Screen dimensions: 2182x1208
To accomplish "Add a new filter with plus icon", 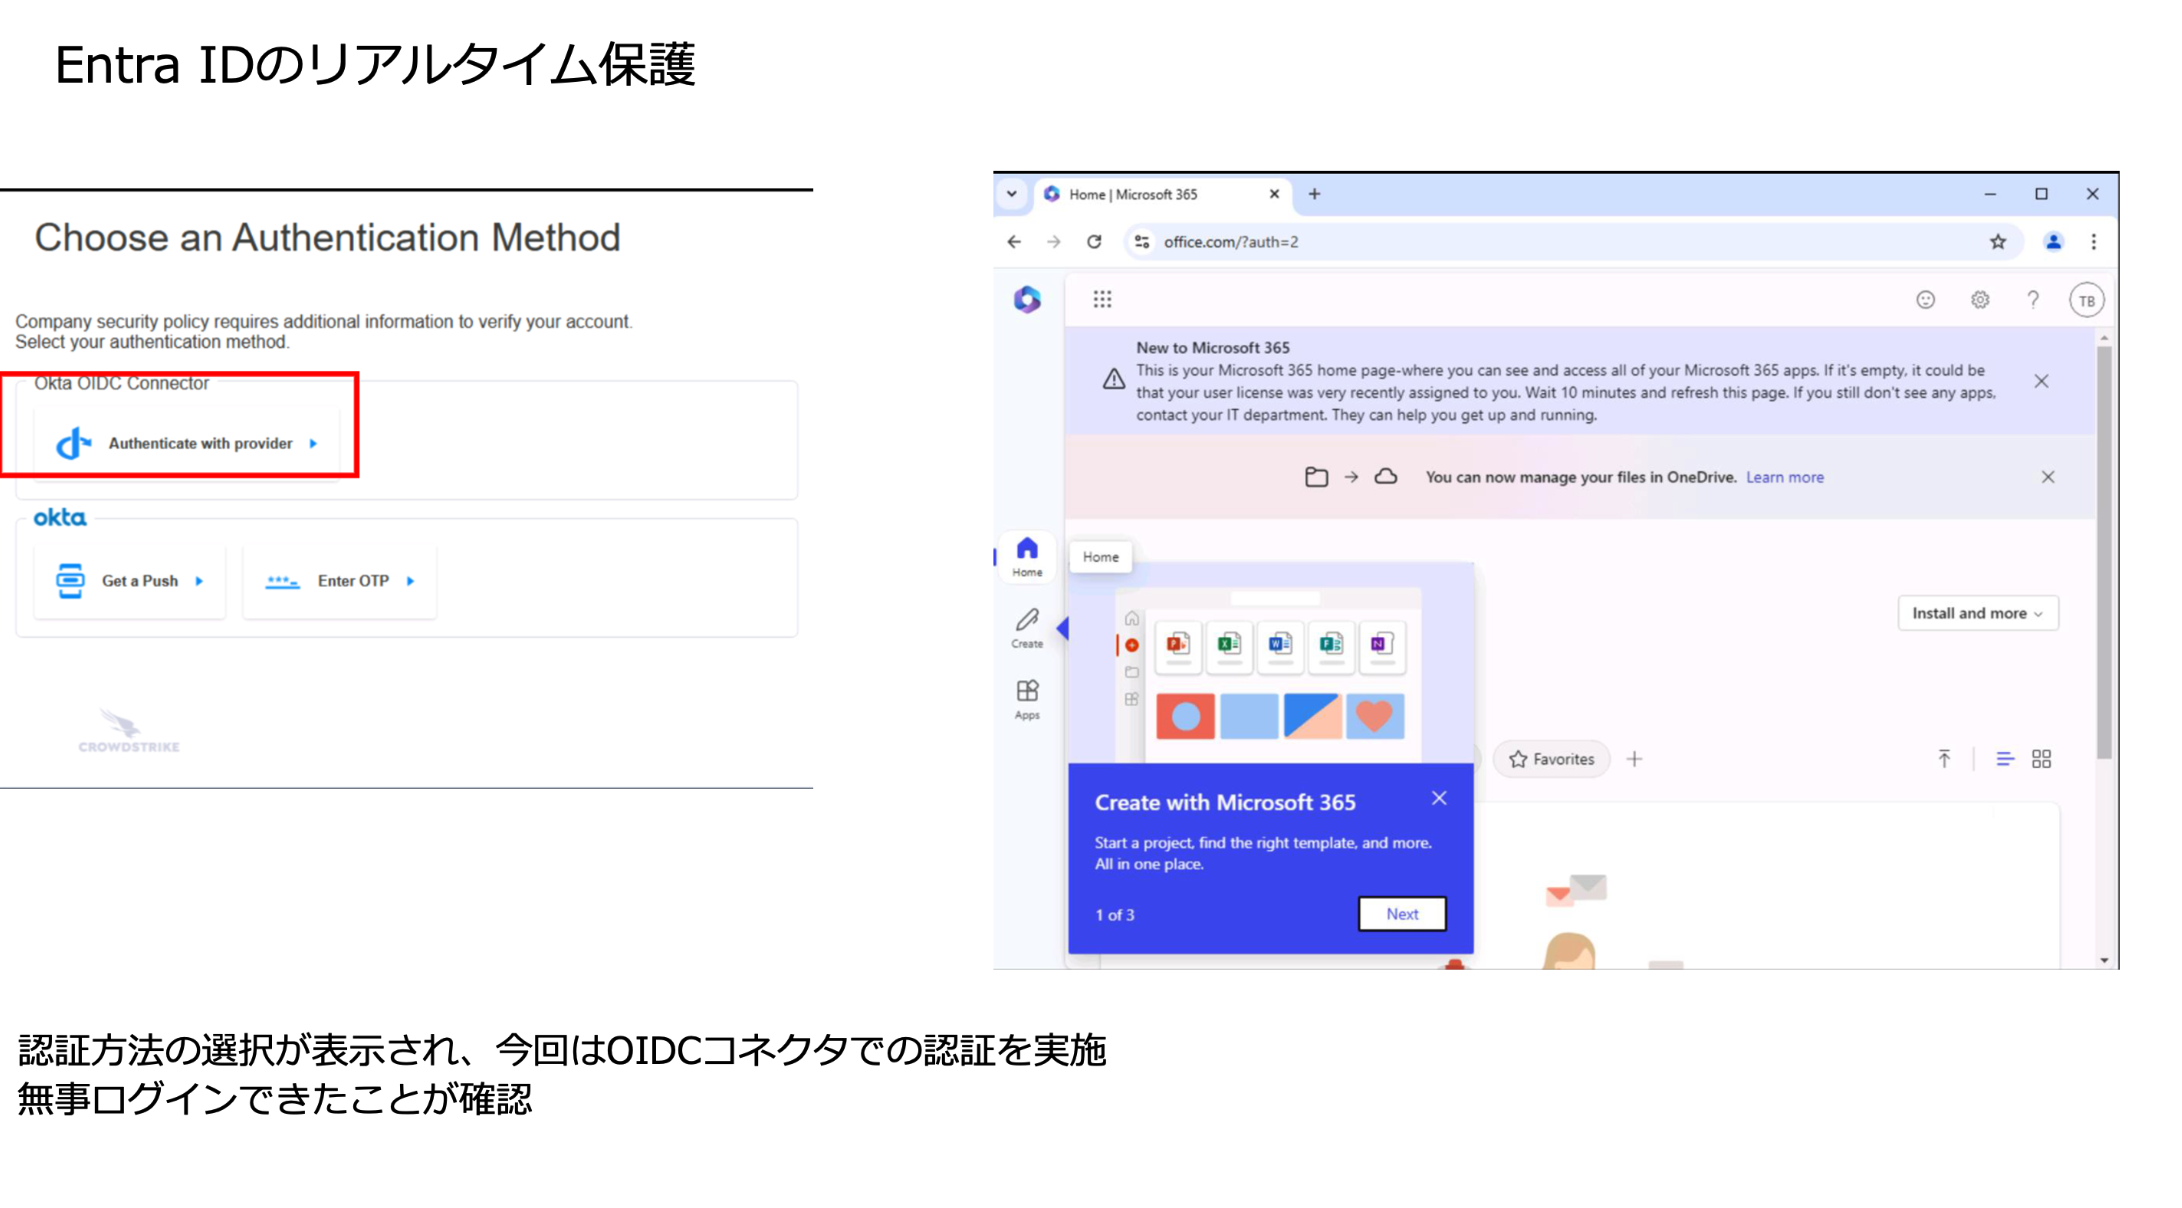I will (1634, 759).
